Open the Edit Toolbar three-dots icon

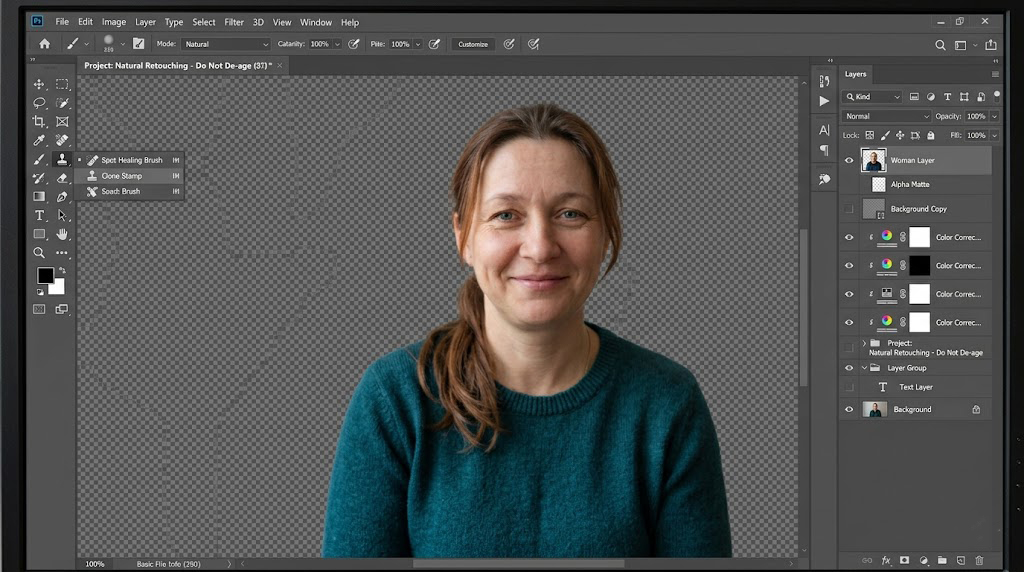tap(62, 253)
